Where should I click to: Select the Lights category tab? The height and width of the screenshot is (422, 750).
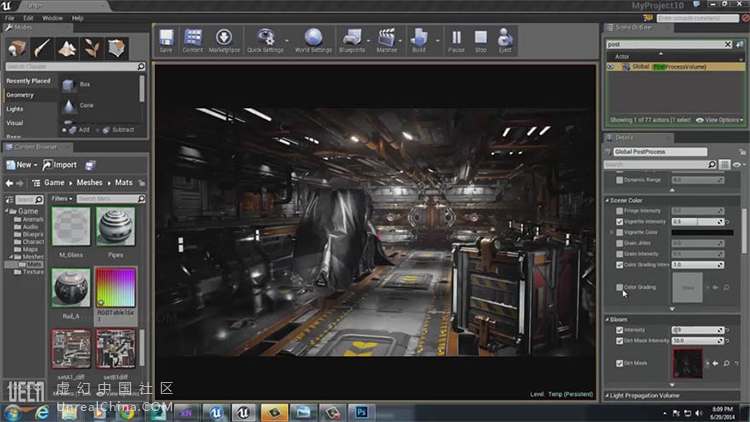(x=15, y=109)
